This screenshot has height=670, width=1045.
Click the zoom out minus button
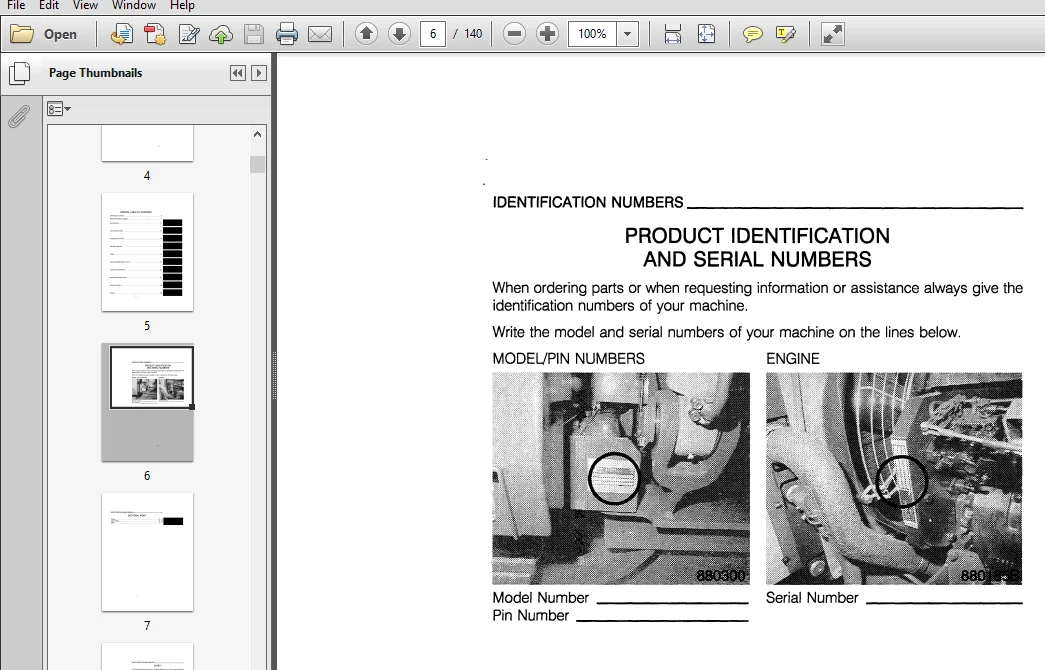click(x=514, y=33)
